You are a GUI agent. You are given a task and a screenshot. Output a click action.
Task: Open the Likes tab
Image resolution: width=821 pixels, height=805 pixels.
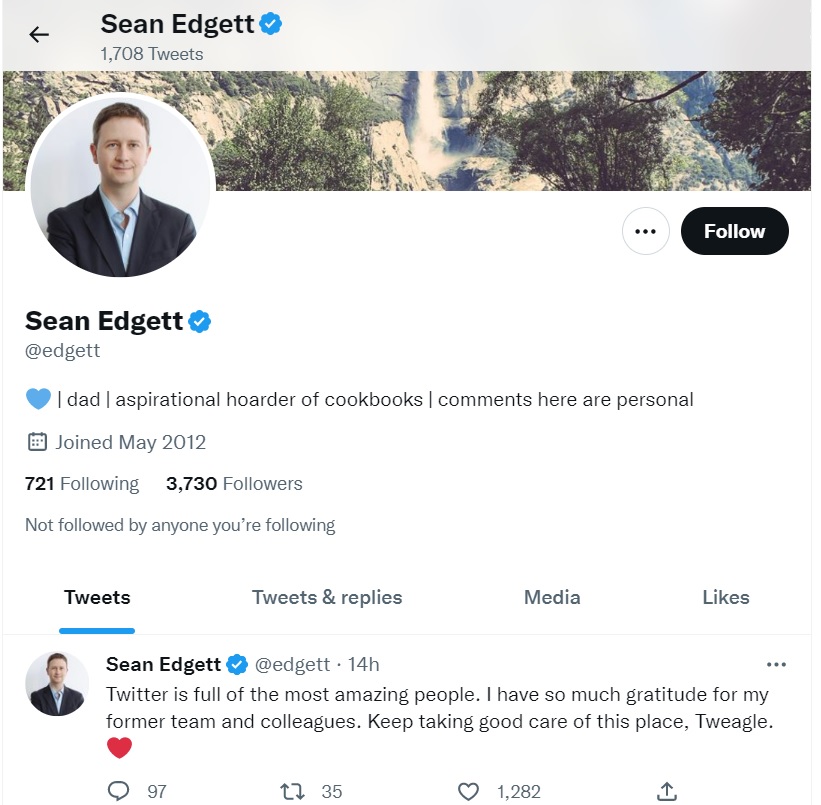[x=726, y=598]
